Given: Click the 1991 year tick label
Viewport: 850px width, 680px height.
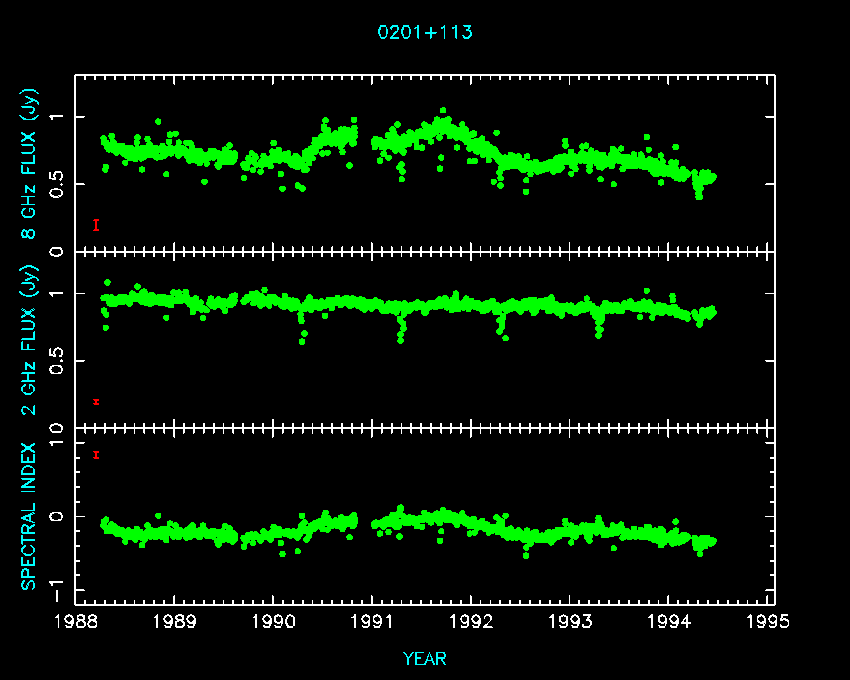Looking at the screenshot, I should click(x=373, y=622).
